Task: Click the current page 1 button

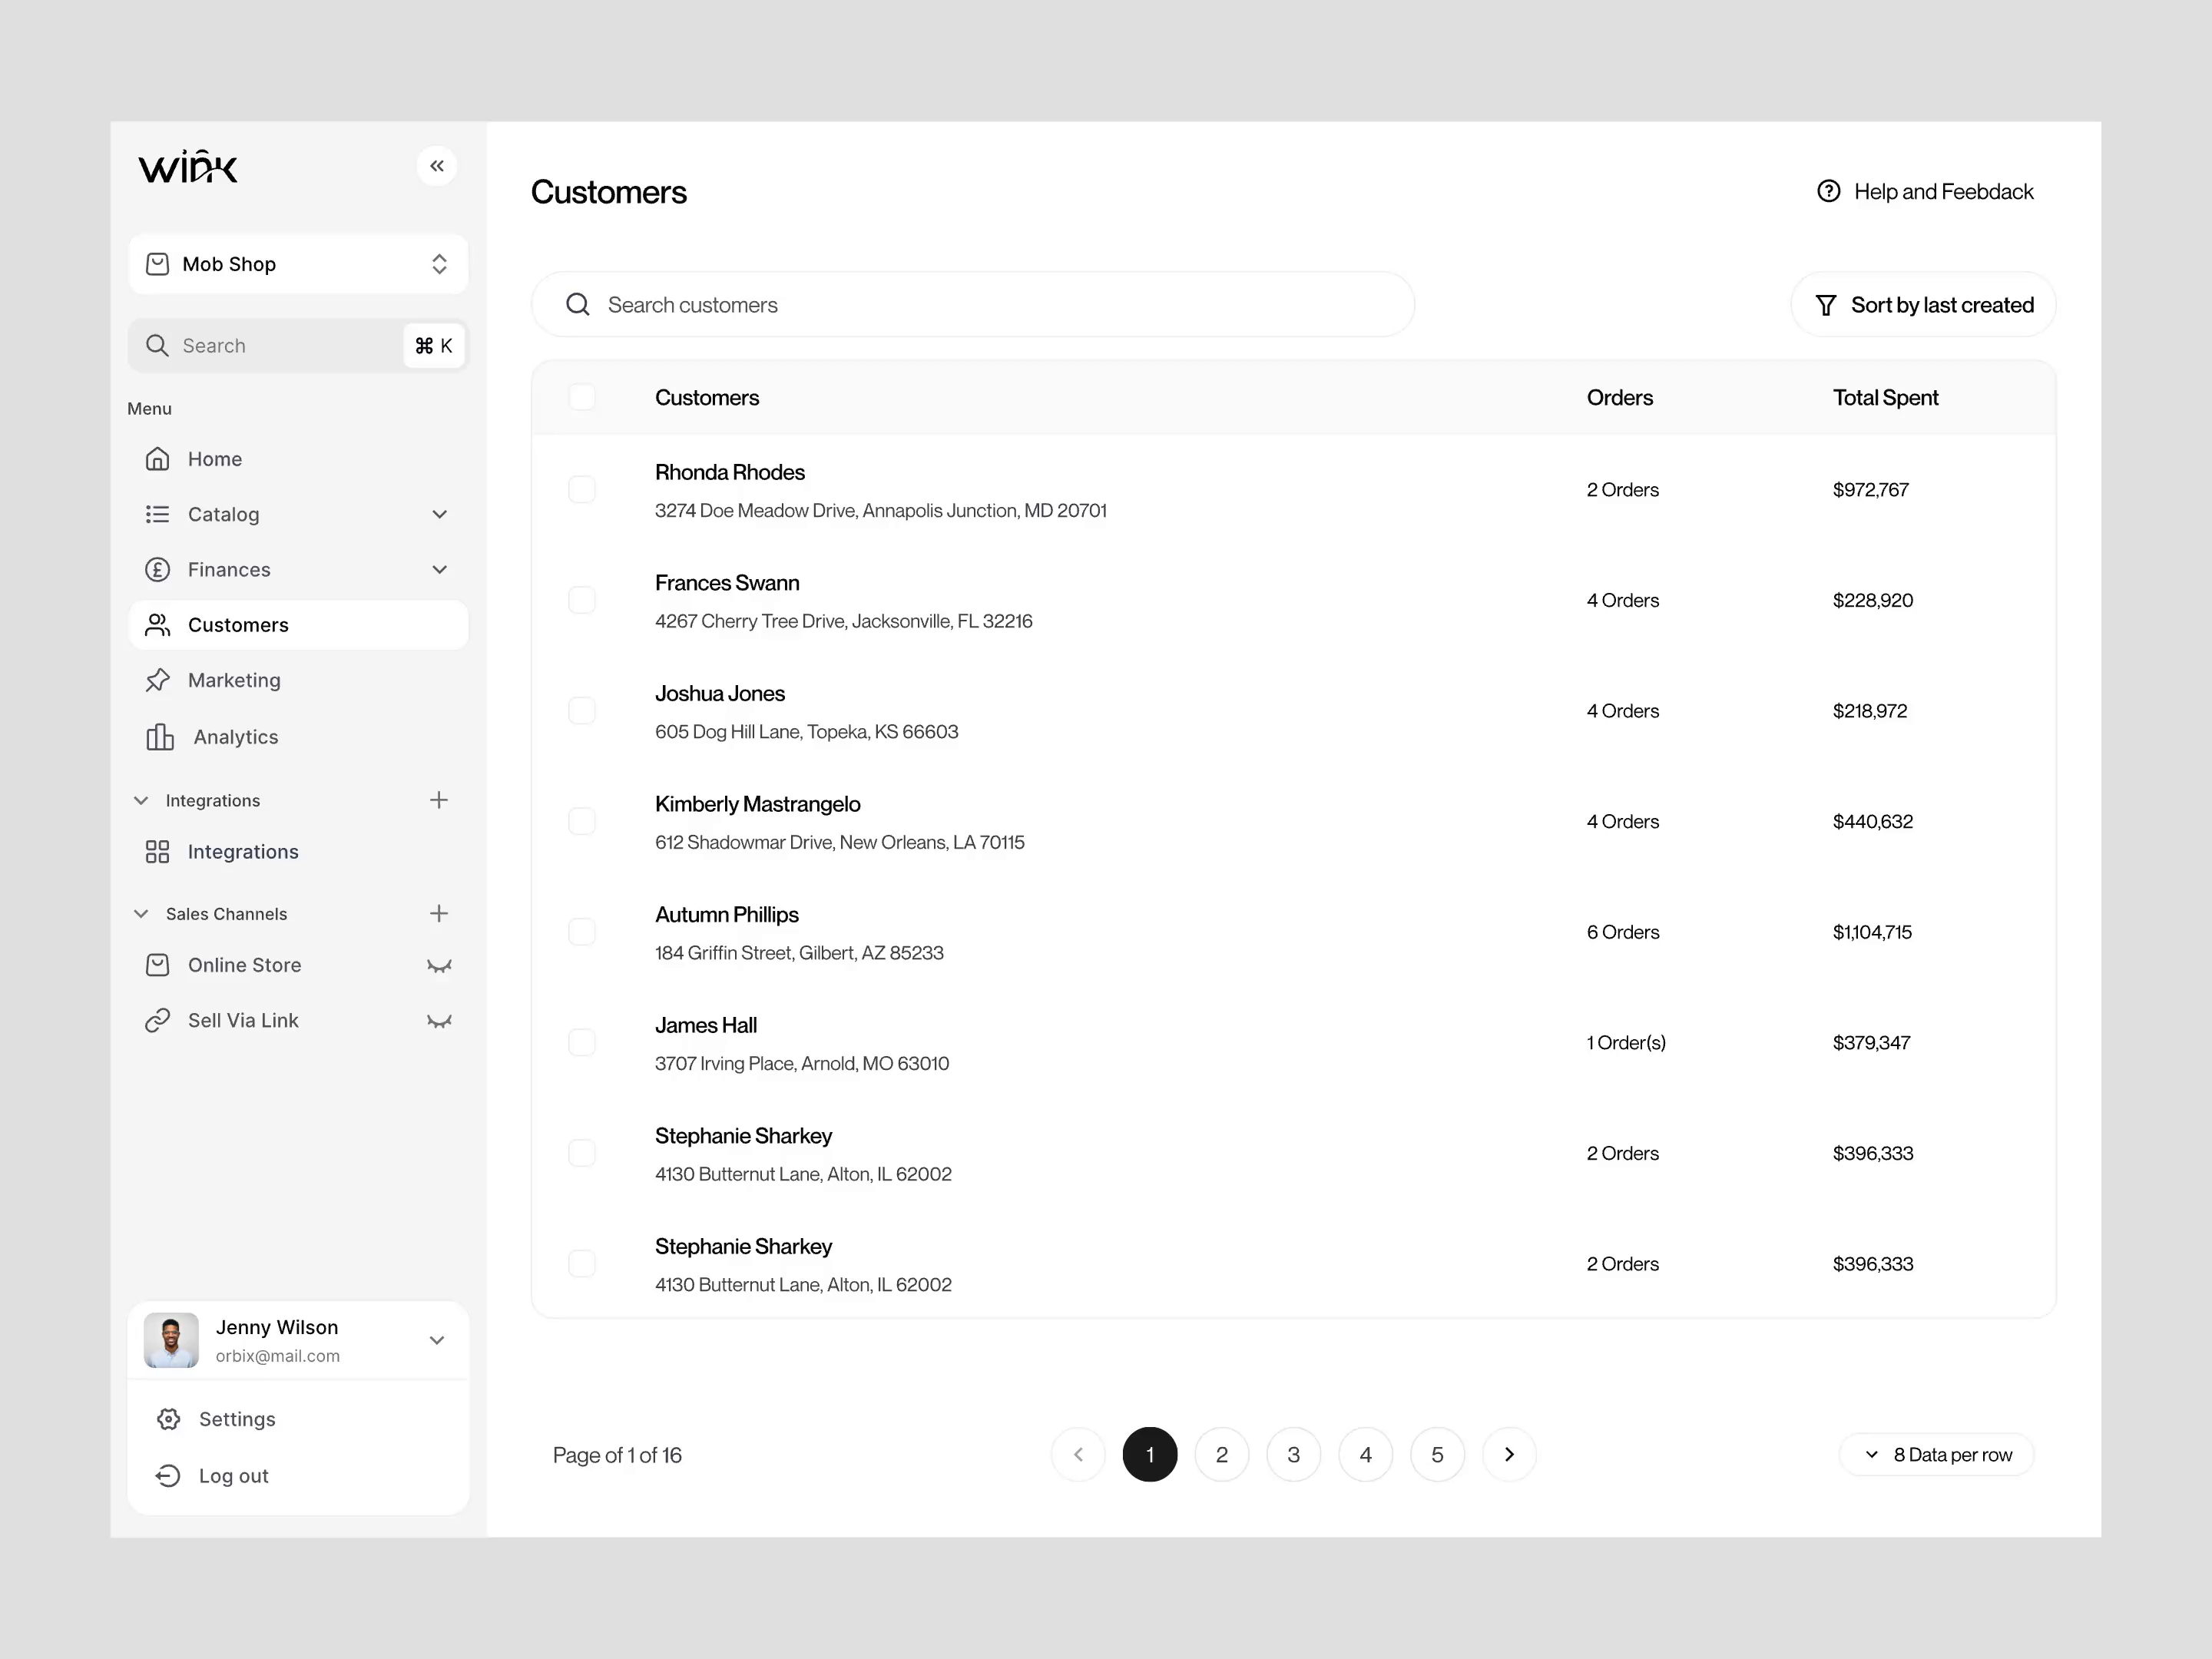Action: tap(1150, 1454)
